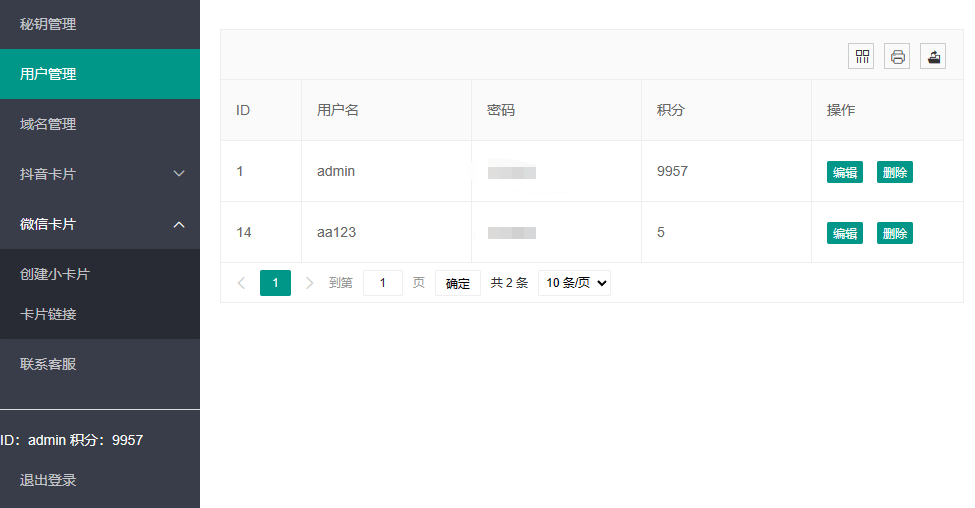Click the page number input field
The height and width of the screenshot is (508, 975).
pyautogui.click(x=382, y=283)
